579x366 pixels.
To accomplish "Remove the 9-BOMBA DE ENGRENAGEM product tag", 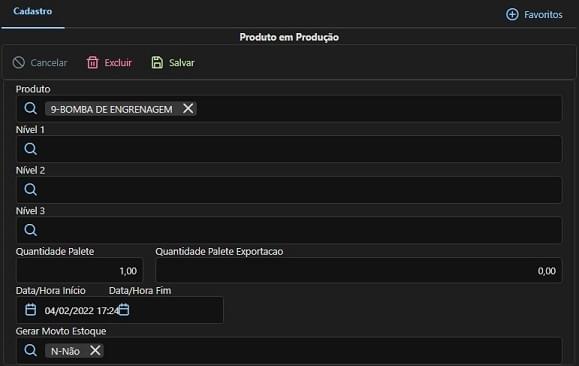I will (x=188, y=109).
